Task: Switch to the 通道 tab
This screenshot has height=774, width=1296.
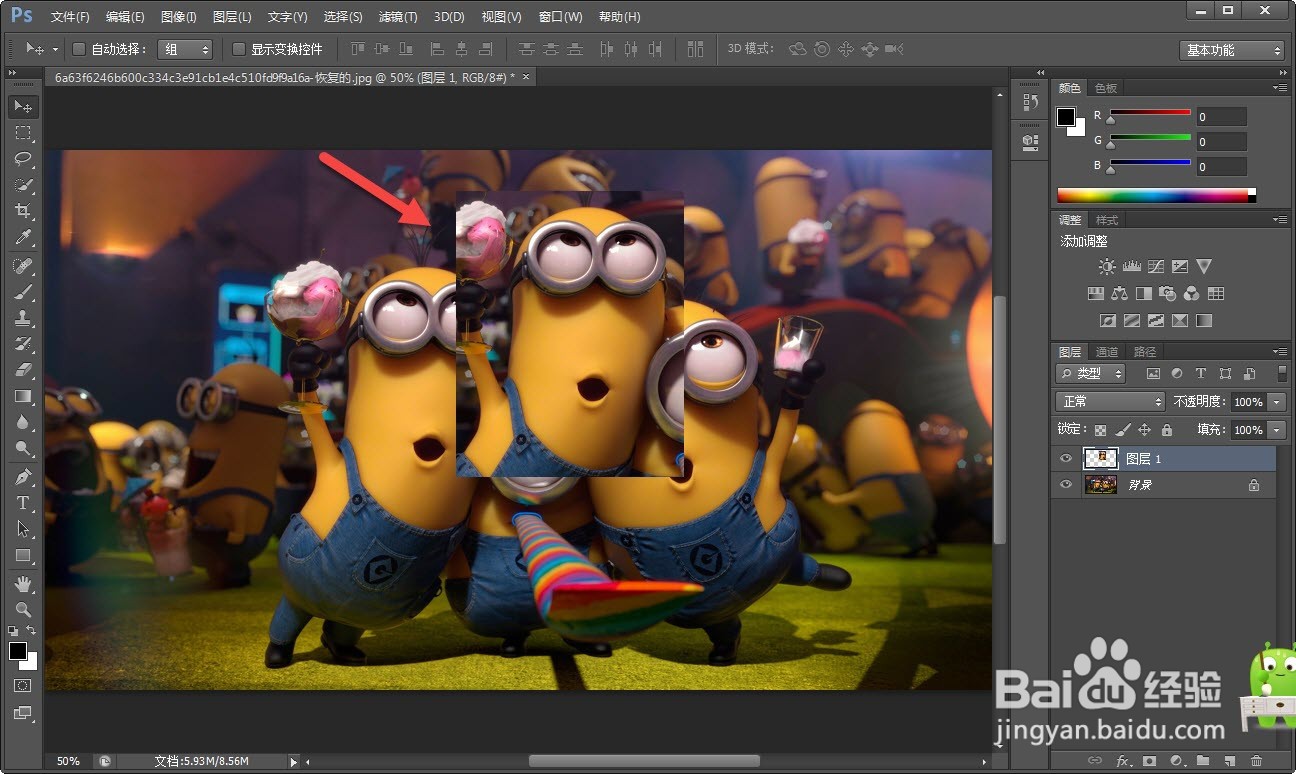Action: point(1107,352)
